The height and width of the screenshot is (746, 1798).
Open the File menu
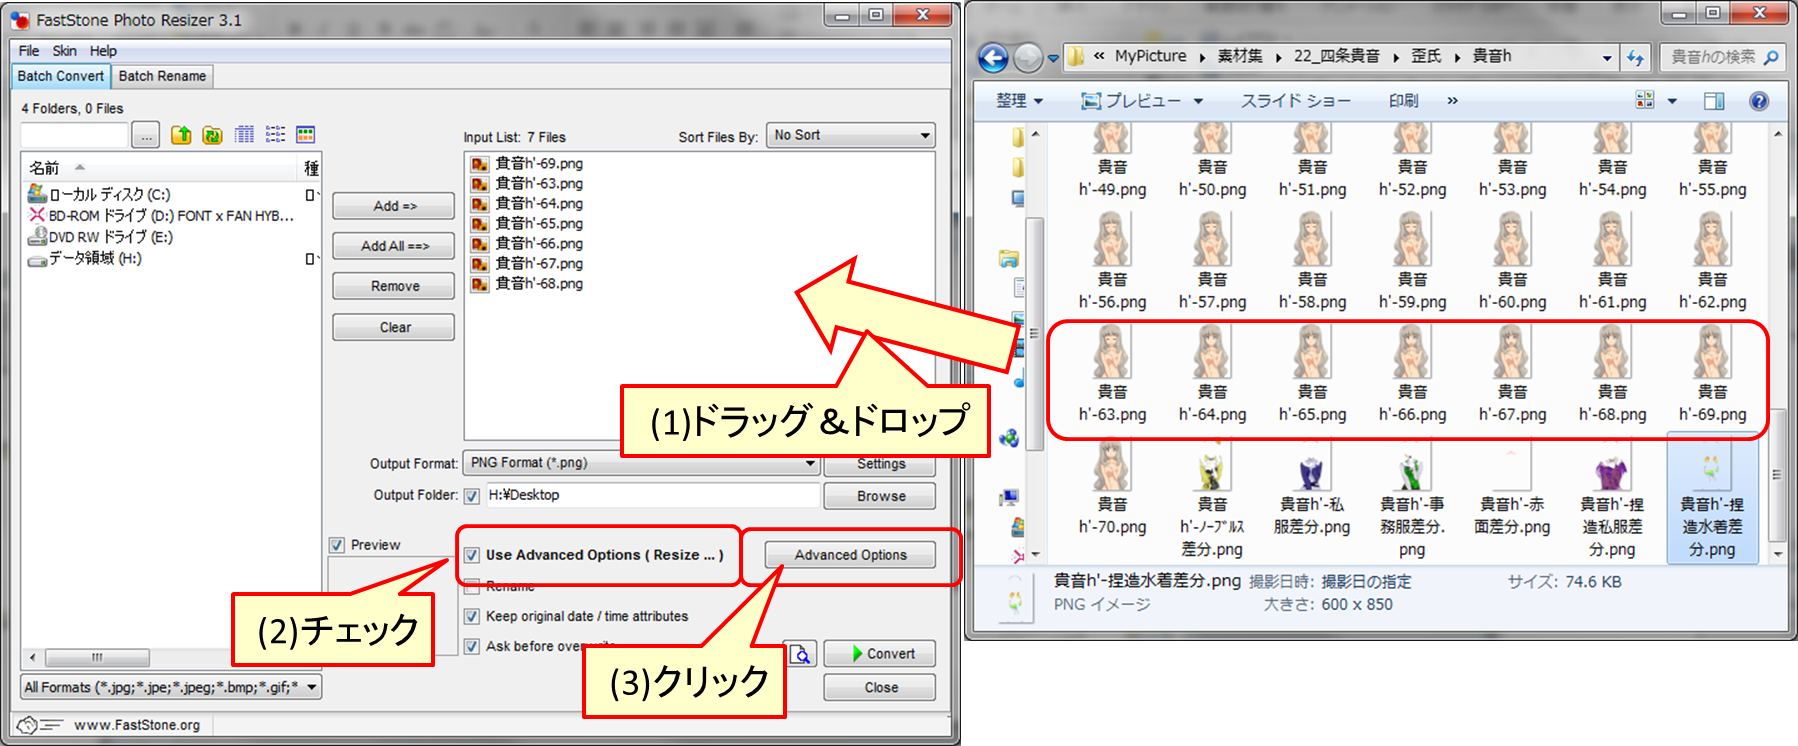coord(29,51)
